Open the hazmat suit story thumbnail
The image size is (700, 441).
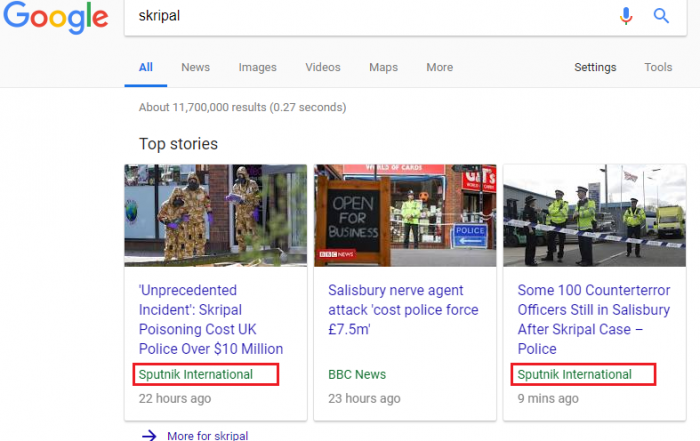[x=216, y=216]
